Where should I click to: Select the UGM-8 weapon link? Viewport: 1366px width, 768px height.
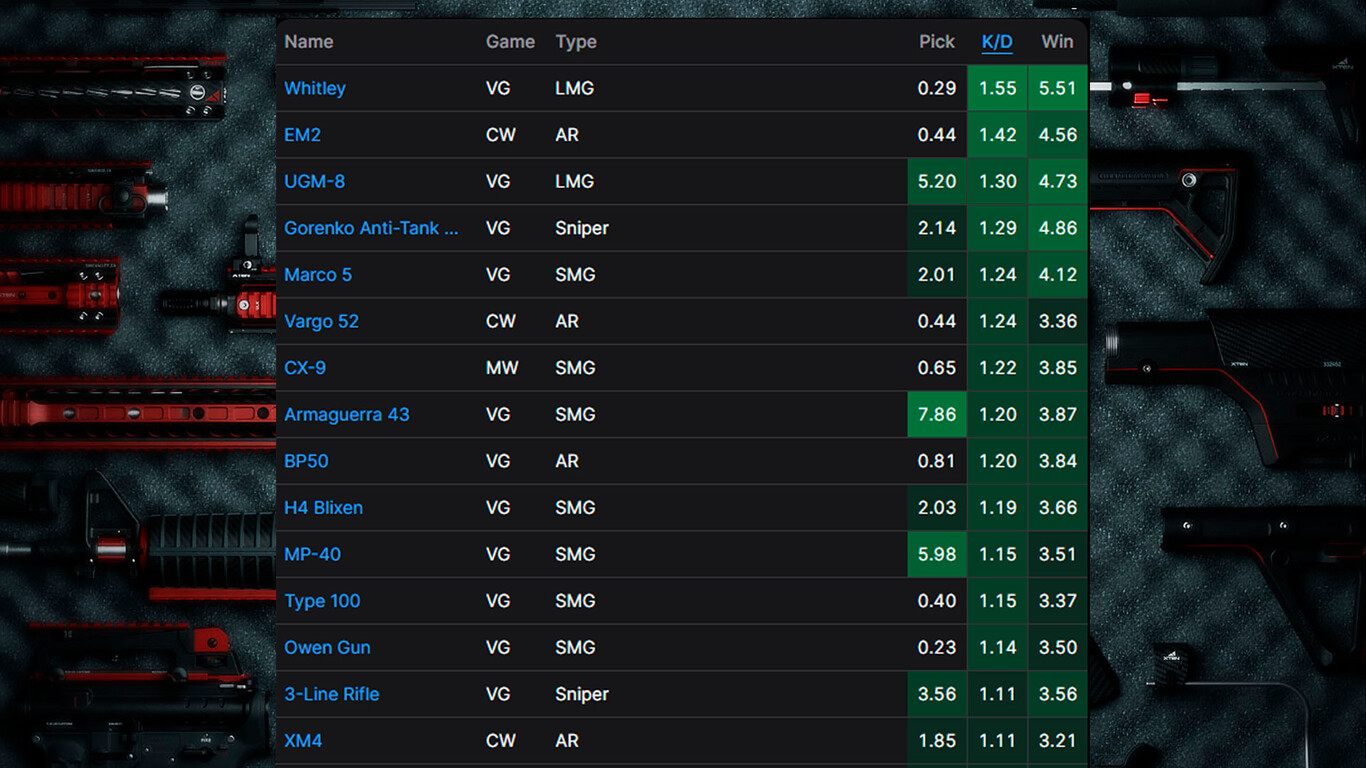tap(314, 181)
